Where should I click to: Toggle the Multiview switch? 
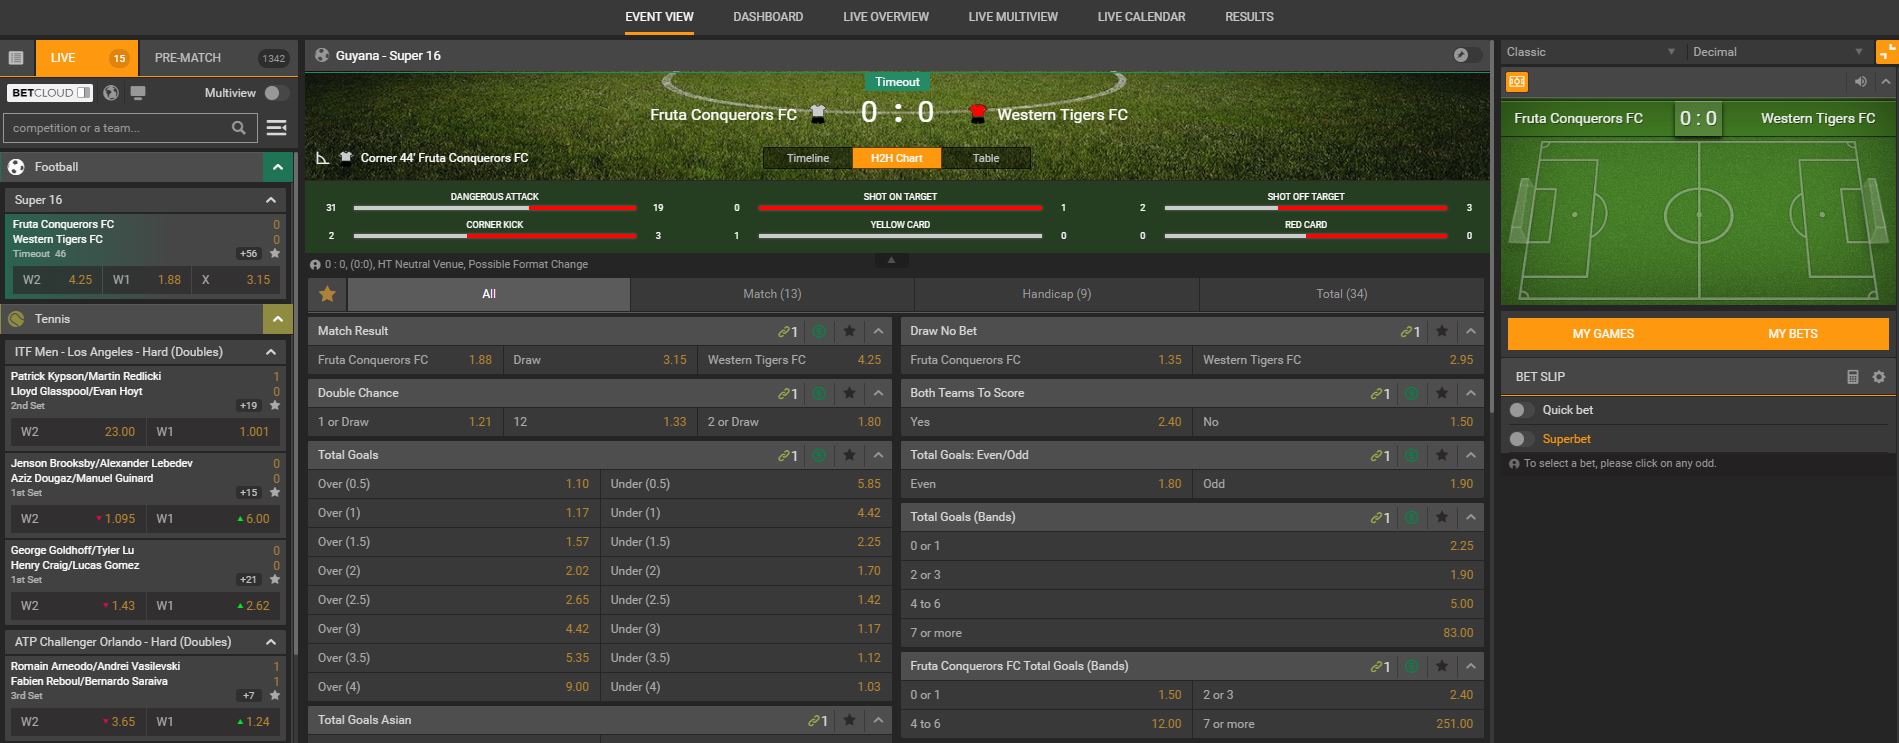tap(276, 93)
